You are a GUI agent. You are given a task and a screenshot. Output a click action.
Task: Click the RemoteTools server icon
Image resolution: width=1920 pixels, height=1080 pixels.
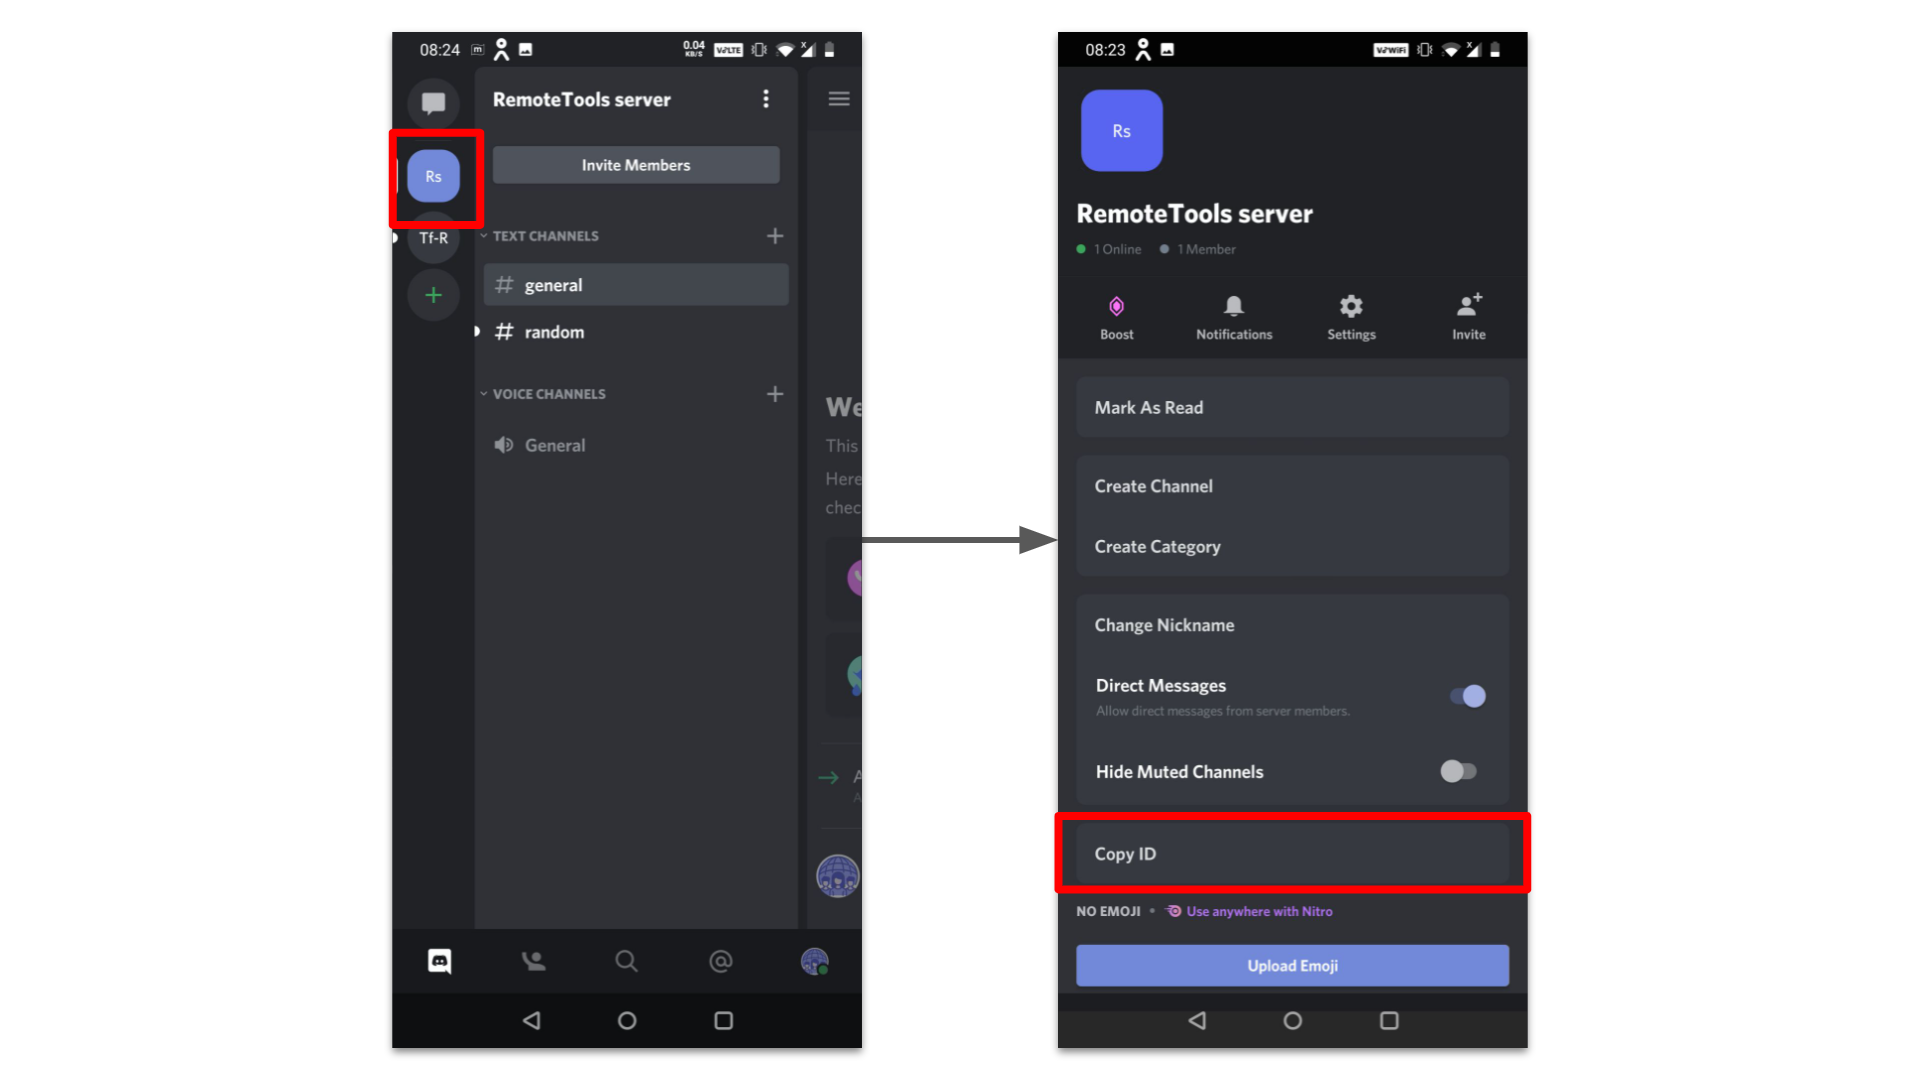click(435, 175)
